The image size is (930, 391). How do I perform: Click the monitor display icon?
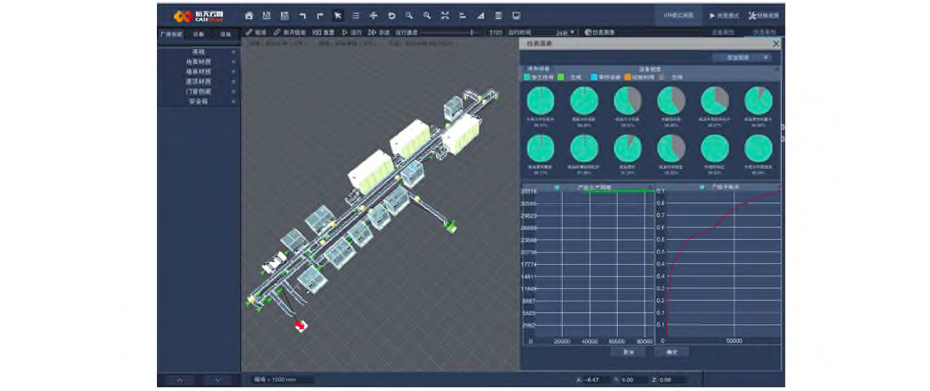pyautogui.click(x=516, y=15)
